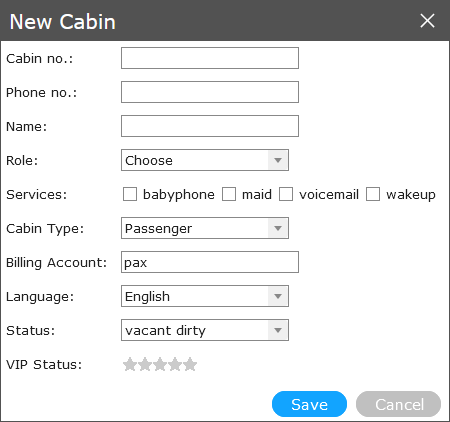The image size is (450, 422).
Task: Enable the babyphone service checkbox
Action: pyautogui.click(x=130, y=194)
